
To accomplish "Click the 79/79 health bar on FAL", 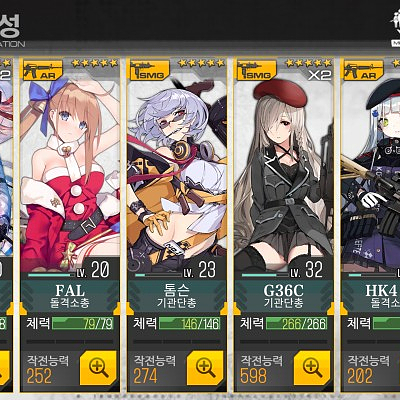I will (x=83, y=323).
